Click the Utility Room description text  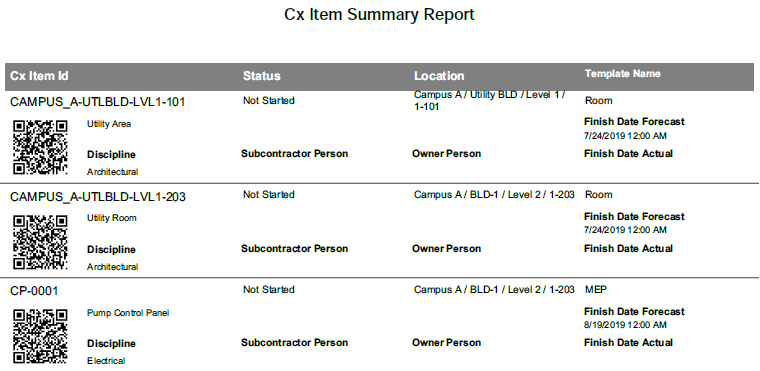(x=111, y=218)
